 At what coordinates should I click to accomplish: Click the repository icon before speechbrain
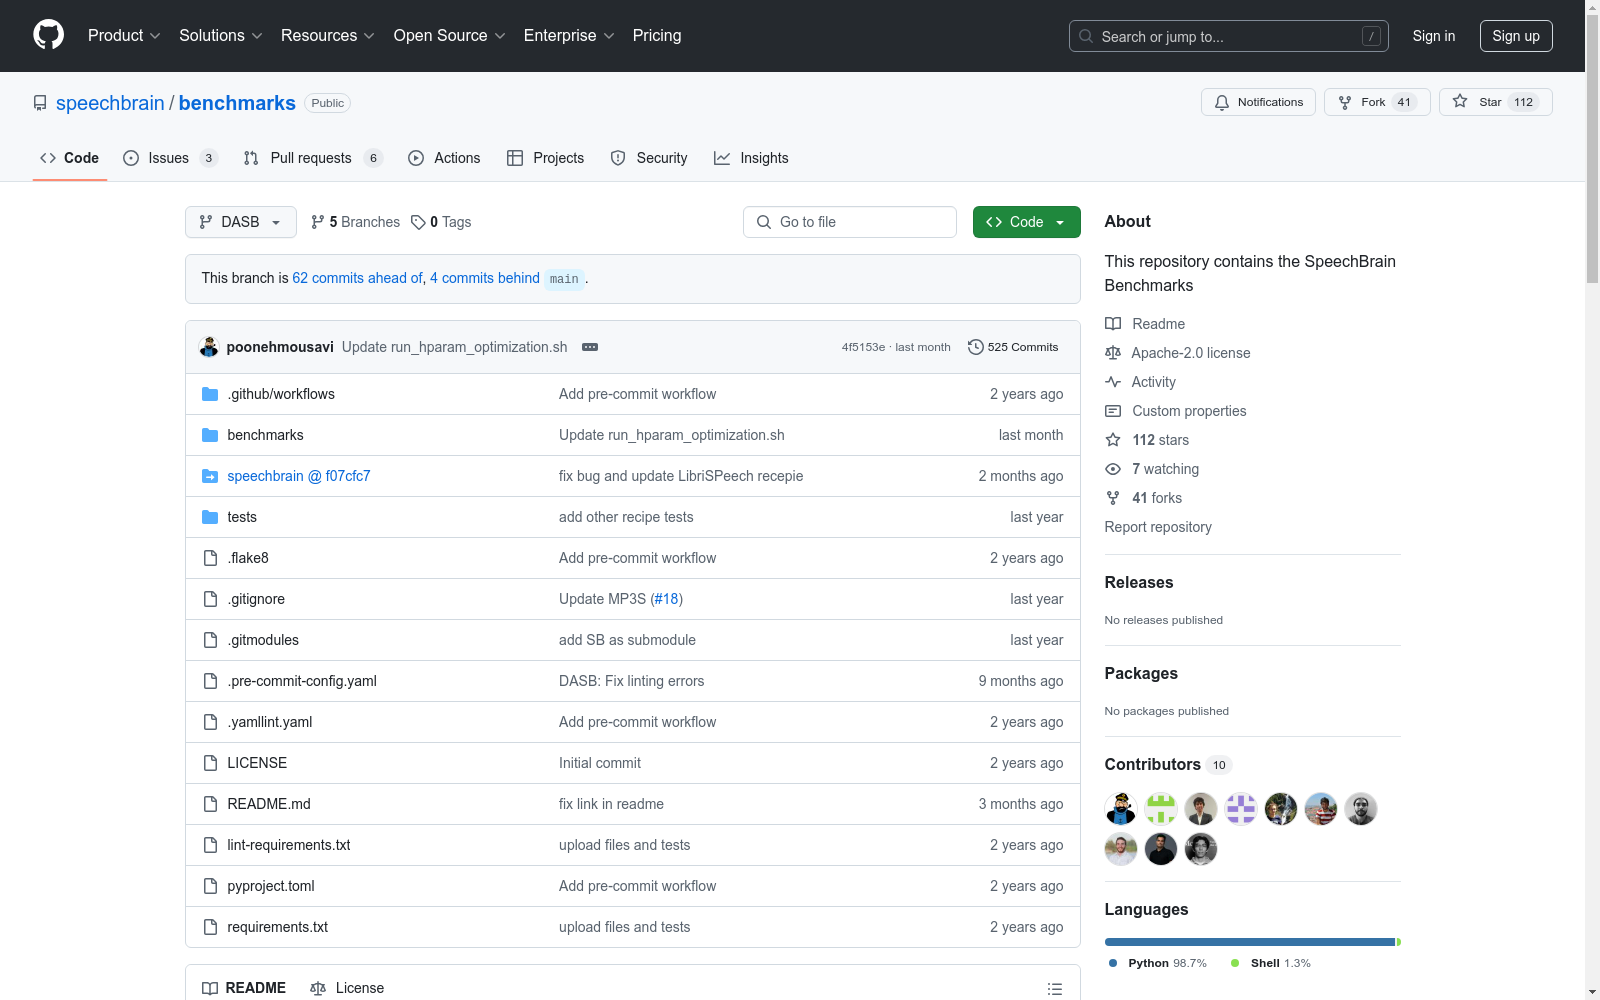[x=40, y=103]
